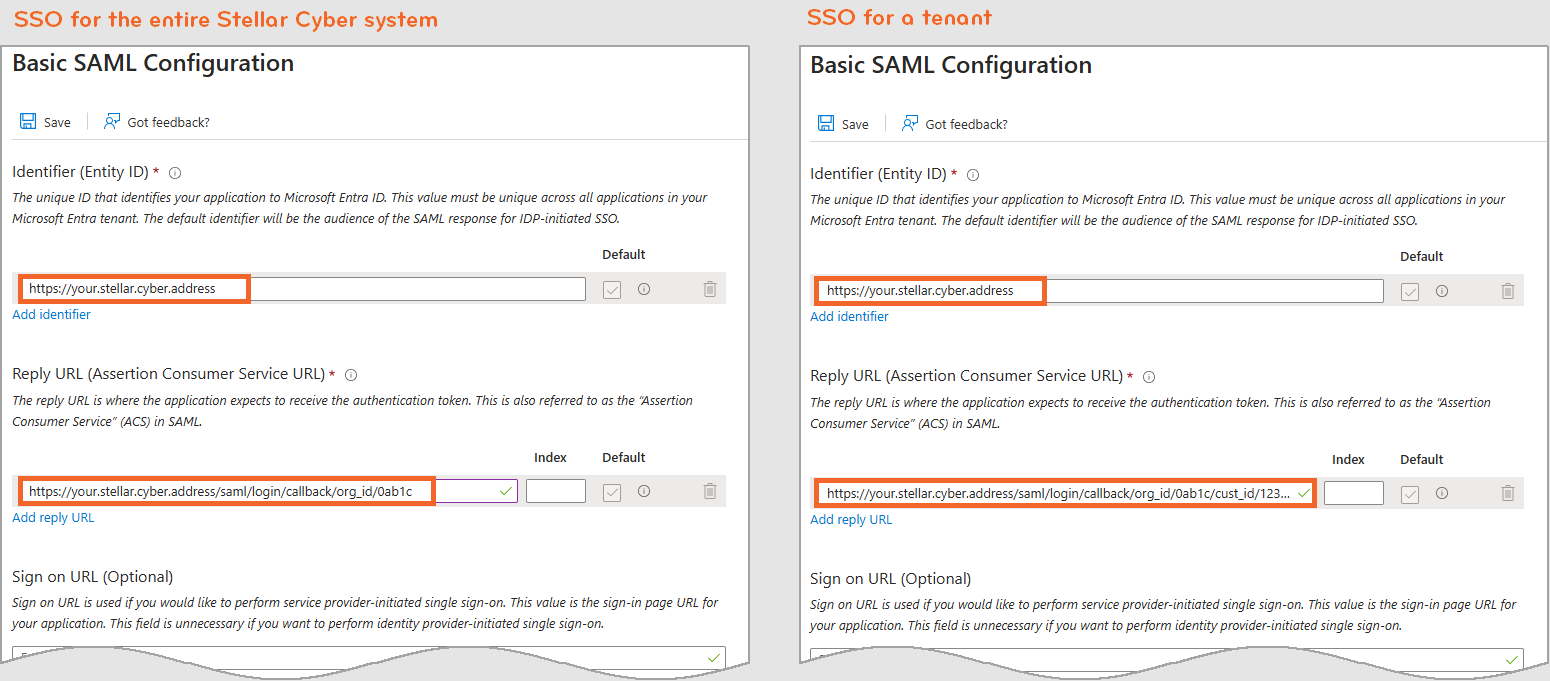The image size is (1550, 681).
Task: Click the info icon beside Reply URL heading in the system-wide panel
Action: point(351,375)
